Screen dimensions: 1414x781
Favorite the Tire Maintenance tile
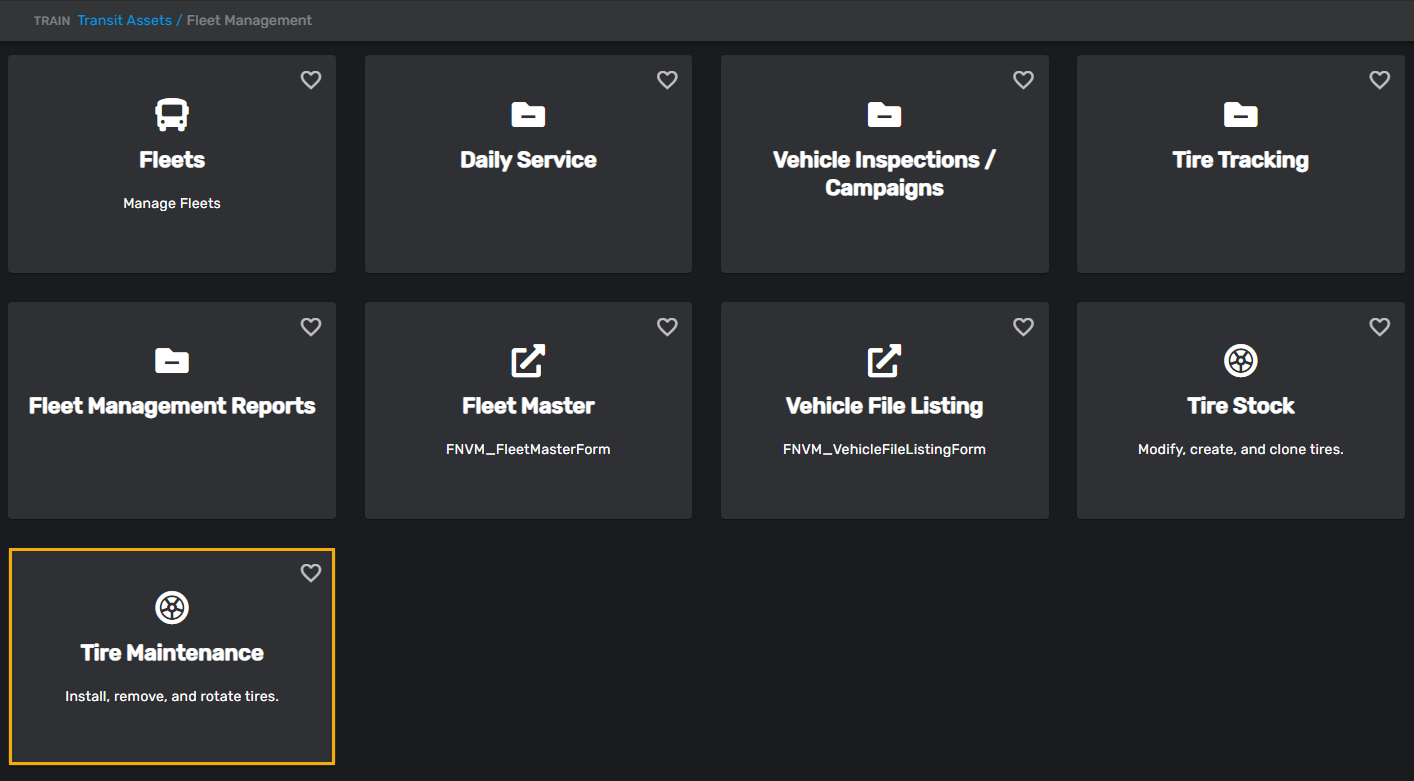tap(311, 573)
